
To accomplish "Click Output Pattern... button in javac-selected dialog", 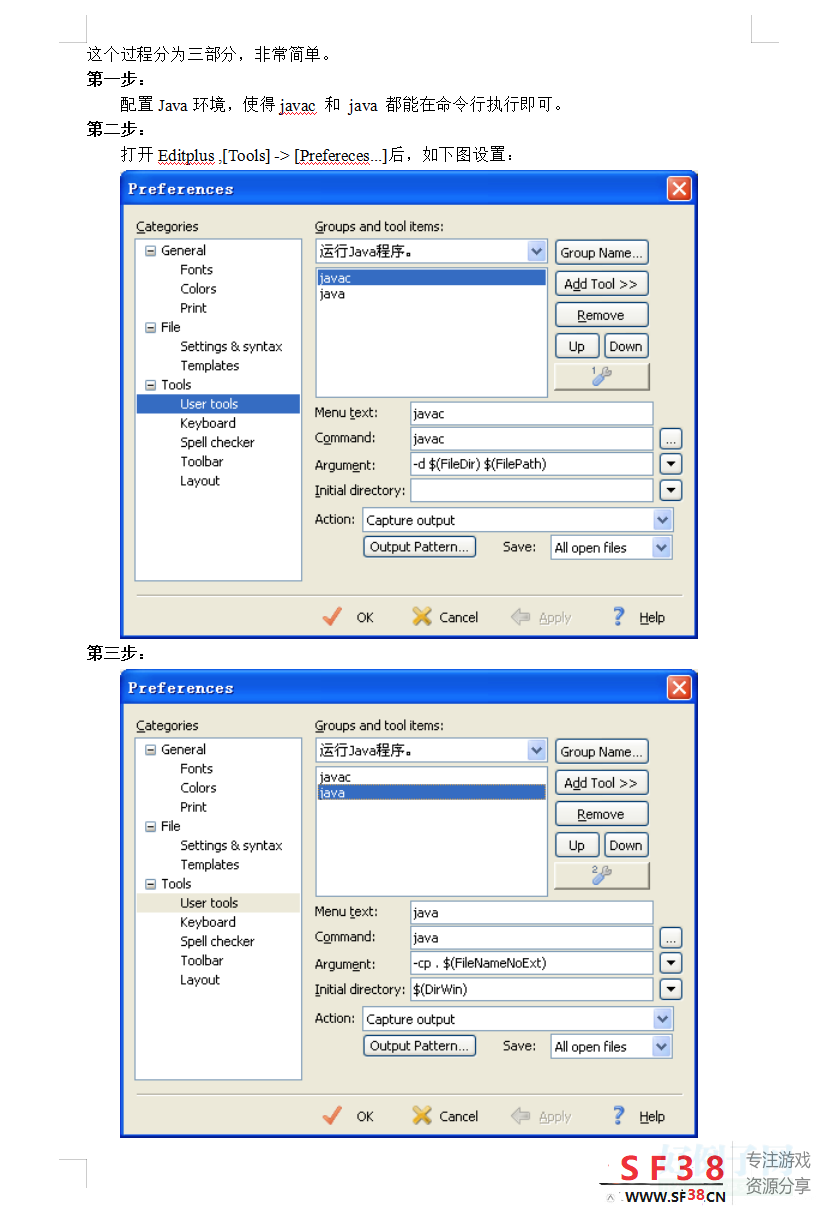I will [x=419, y=547].
